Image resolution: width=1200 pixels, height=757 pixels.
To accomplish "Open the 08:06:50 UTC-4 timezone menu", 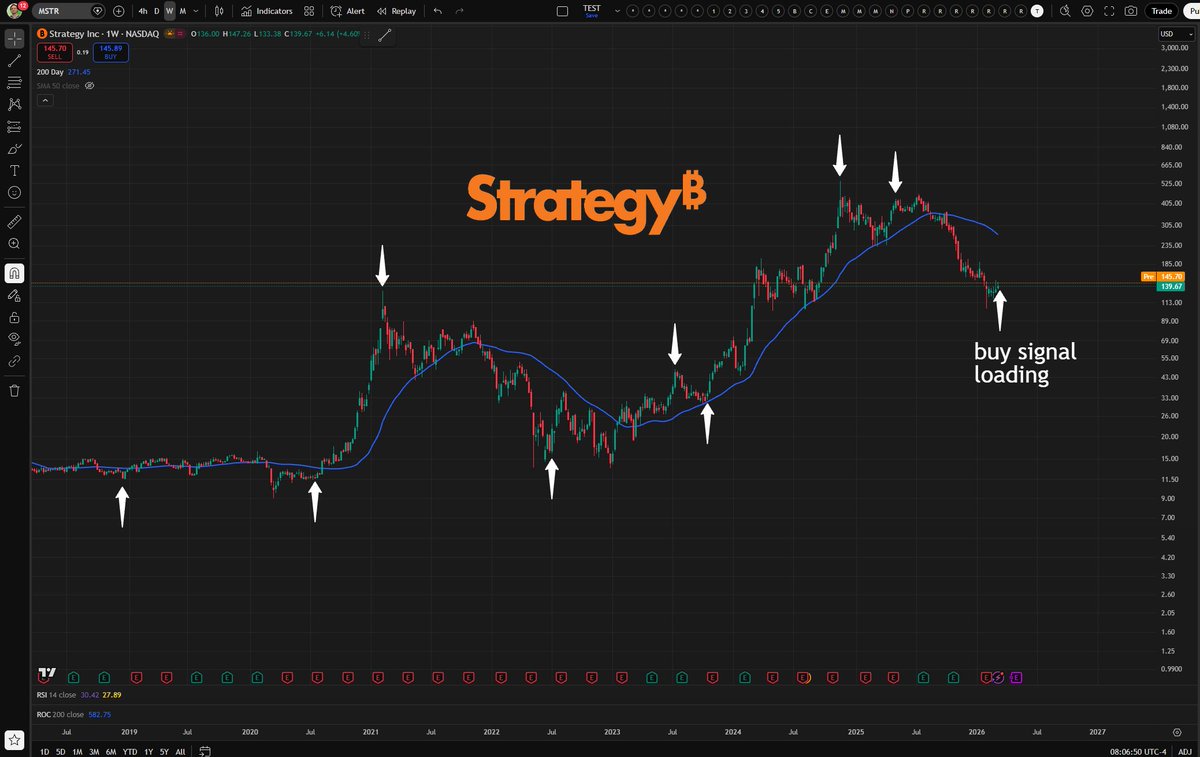I will (x=1138, y=751).
